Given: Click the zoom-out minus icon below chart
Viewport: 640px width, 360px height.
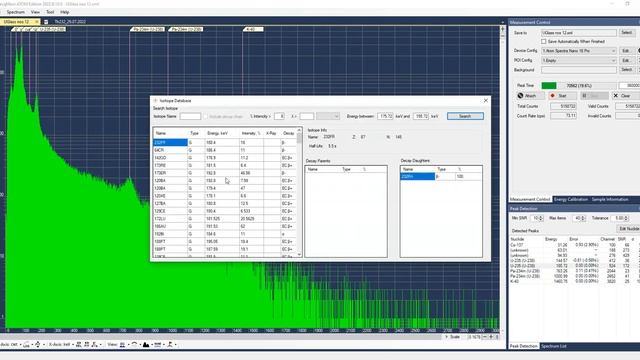Looking at the screenshot, I should [x=484, y=337].
